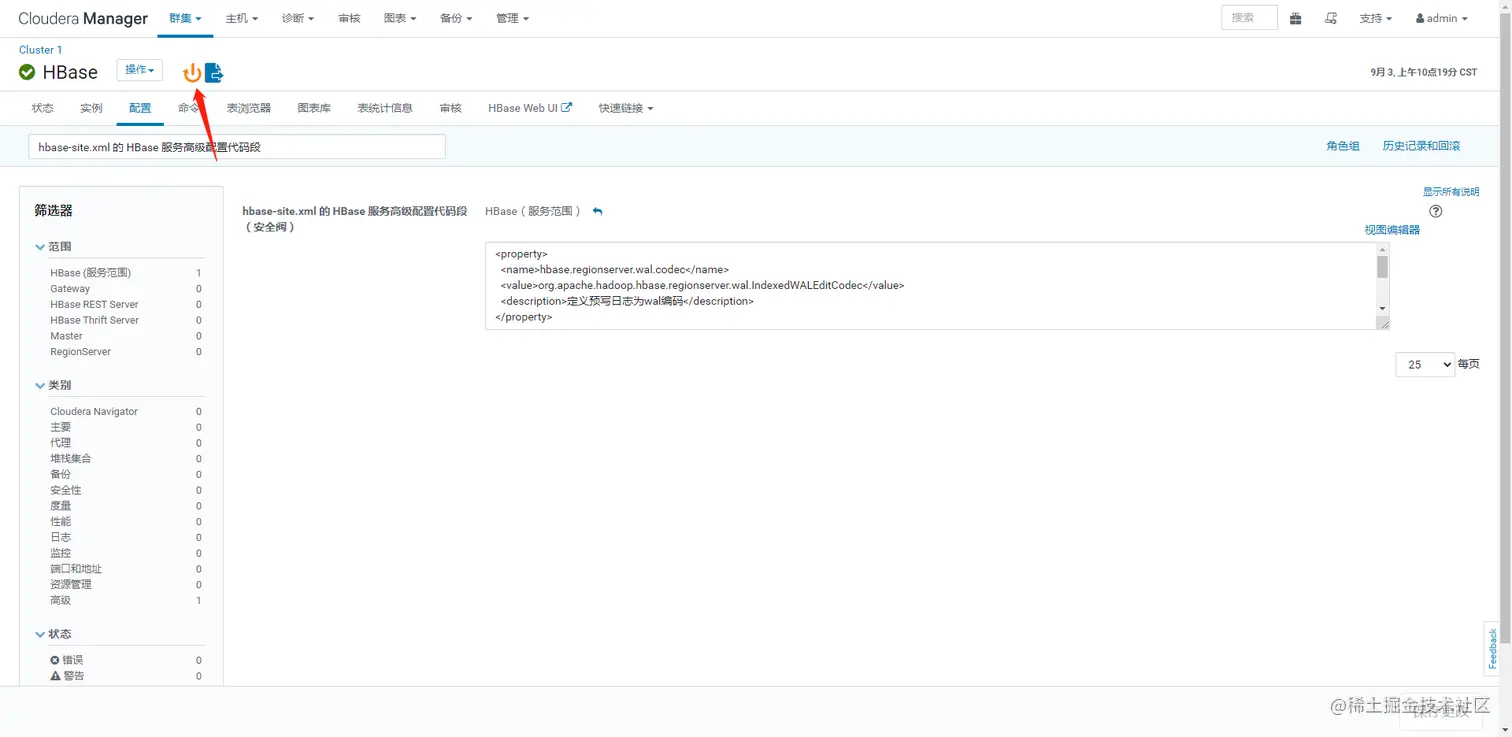This screenshot has height=737, width=1512.
Task: Switch to the 实例 tab
Action: [x=91, y=108]
